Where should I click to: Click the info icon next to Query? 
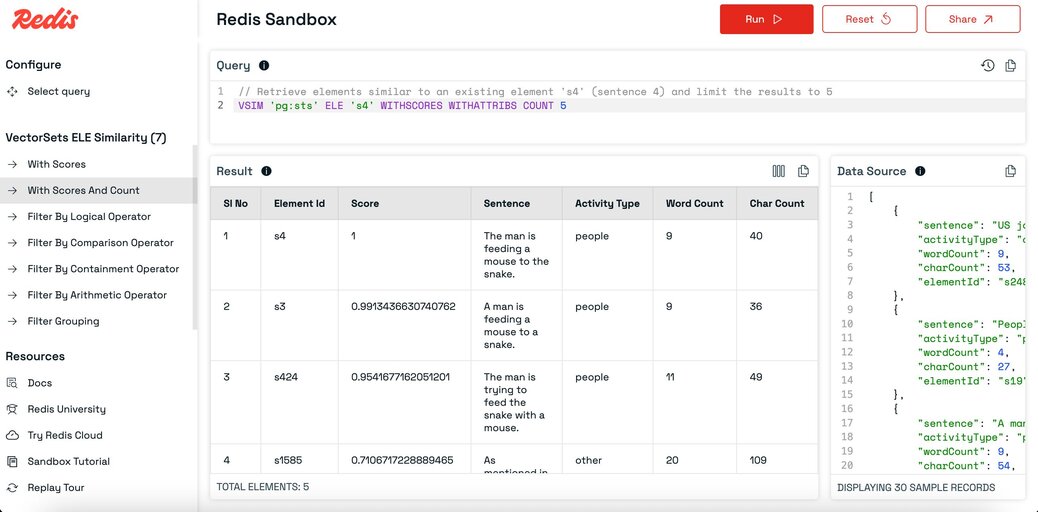(x=264, y=66)
